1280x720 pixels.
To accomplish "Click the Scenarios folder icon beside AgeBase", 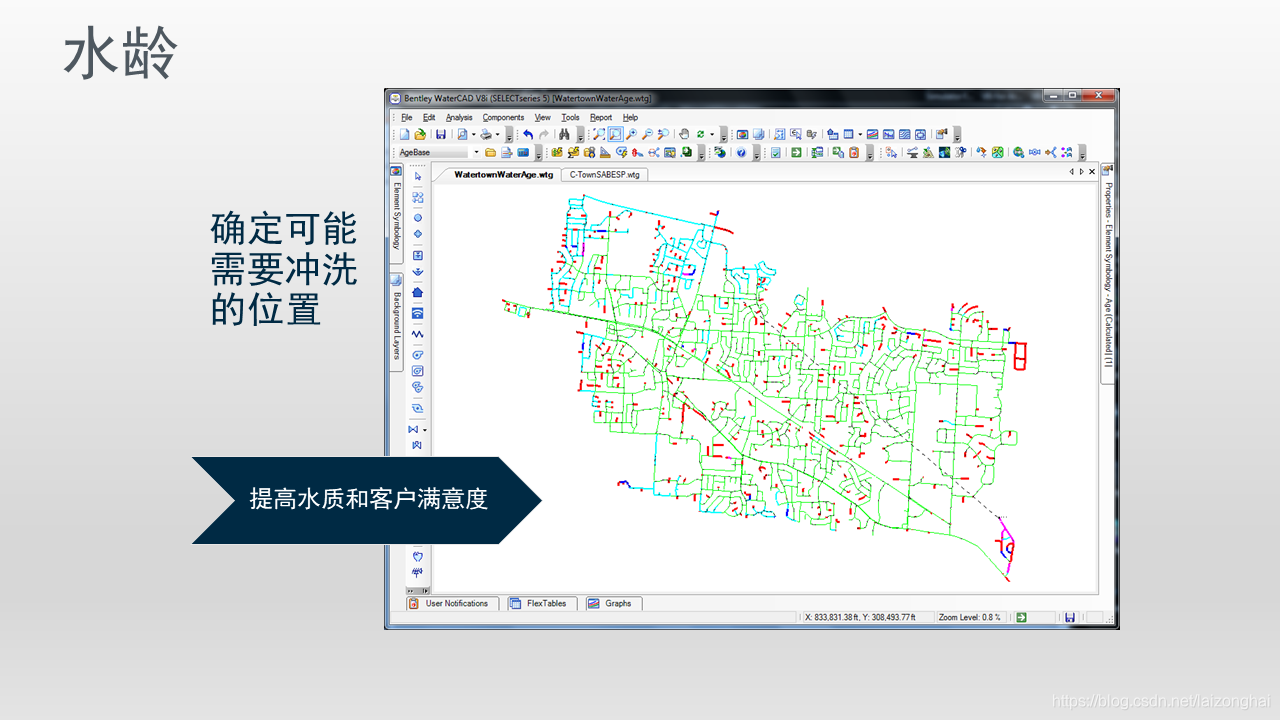I will click(x=490, y=153).
